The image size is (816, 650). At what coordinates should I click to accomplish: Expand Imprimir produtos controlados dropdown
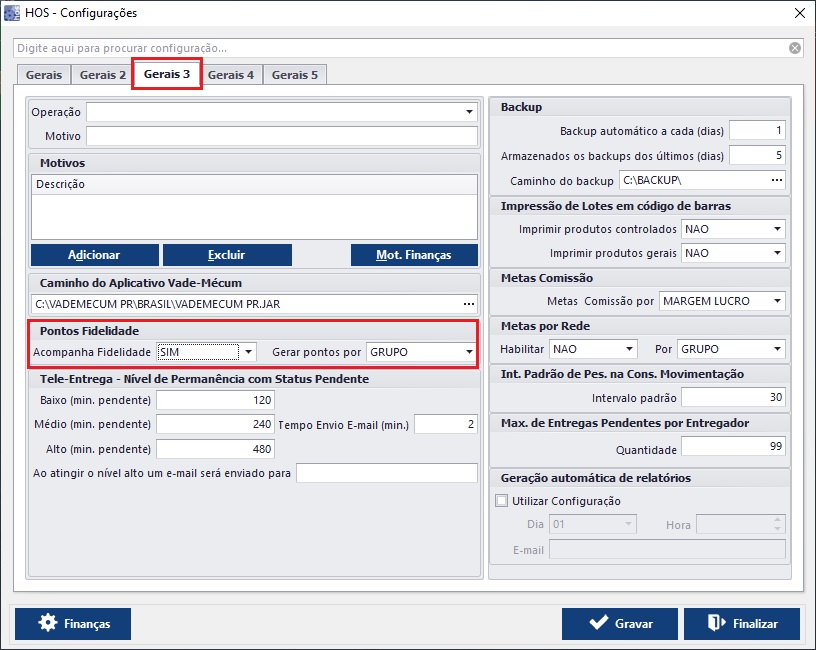point(777,229)
